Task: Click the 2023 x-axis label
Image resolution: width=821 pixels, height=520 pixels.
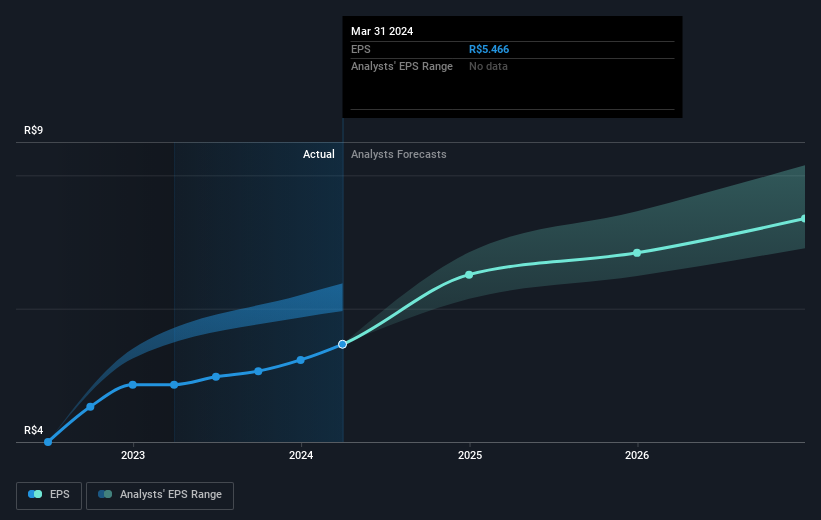Action: tap(133, 455)
